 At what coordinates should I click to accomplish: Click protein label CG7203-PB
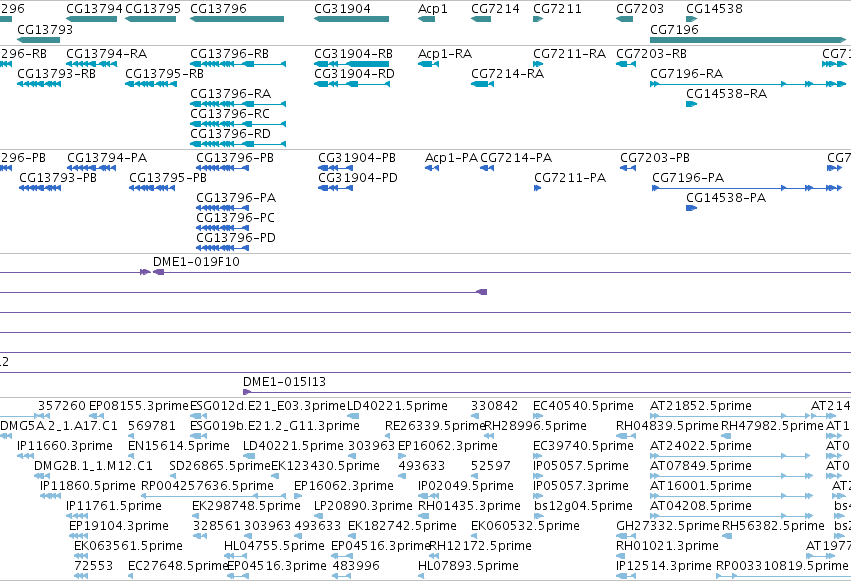click(x=655, y=158)
